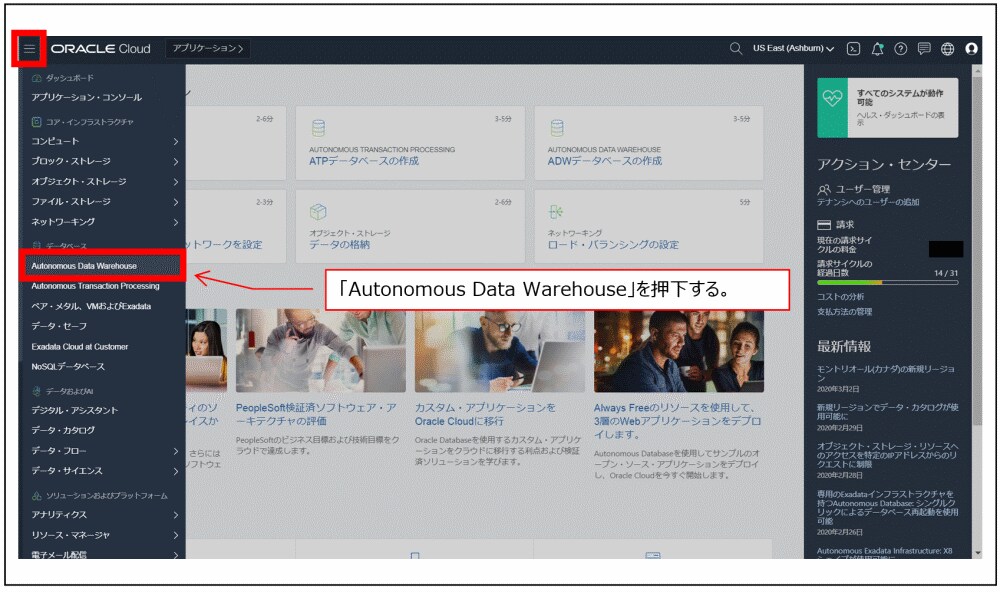
Task: Open the notifications bell icon
Action: [878, 48]
